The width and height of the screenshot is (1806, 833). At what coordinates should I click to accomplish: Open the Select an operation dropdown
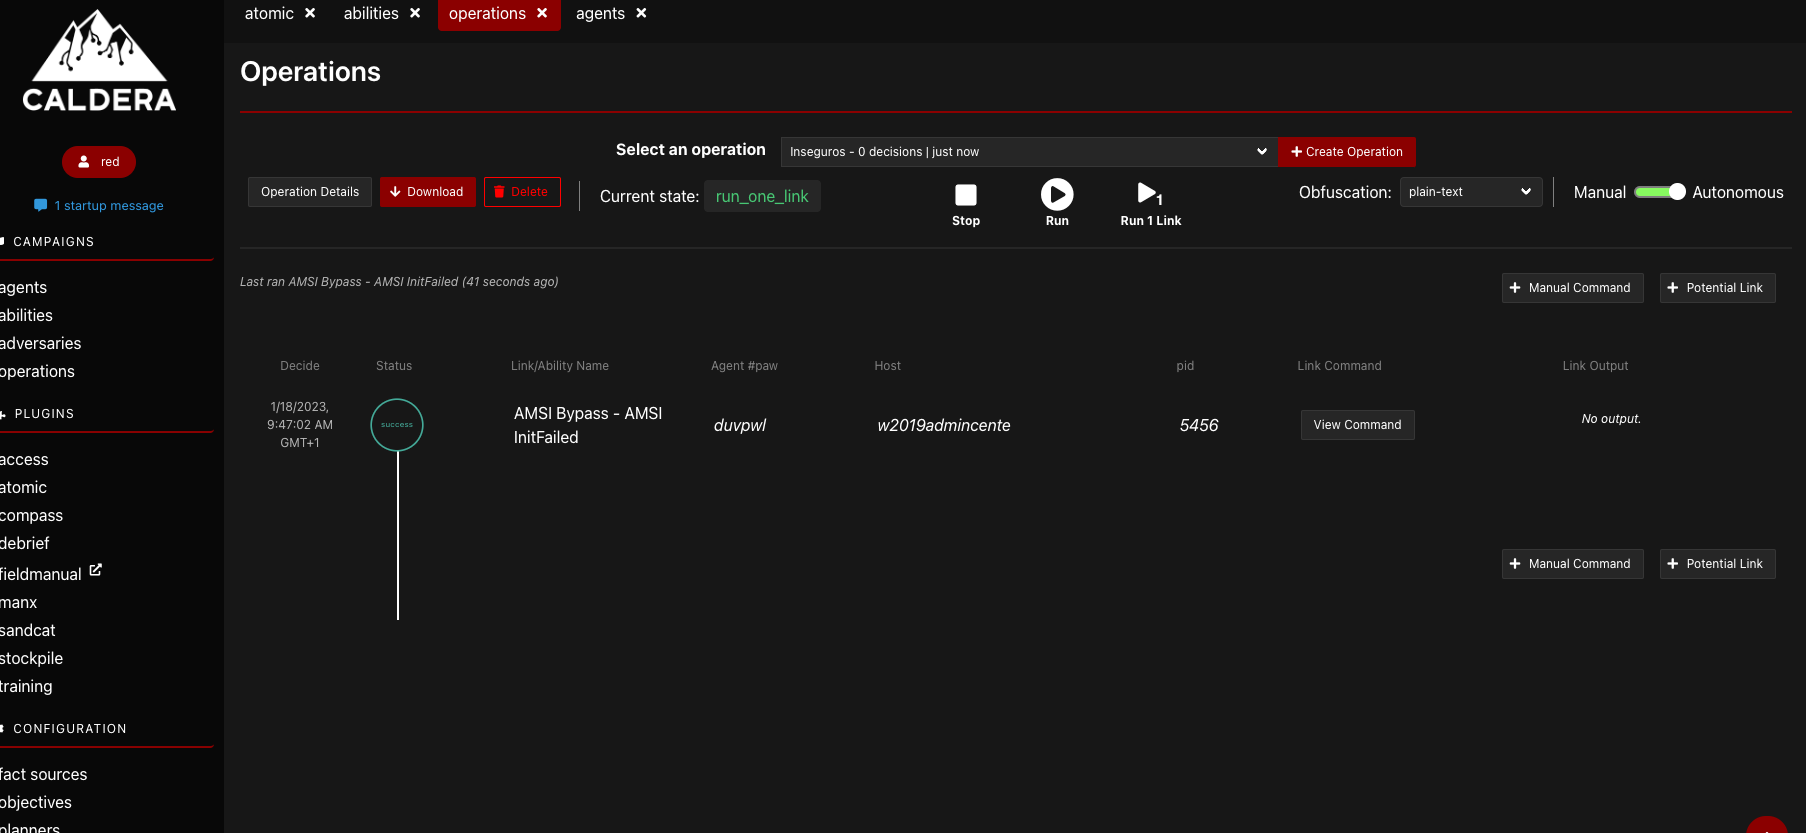click(x=1028, y=152)
